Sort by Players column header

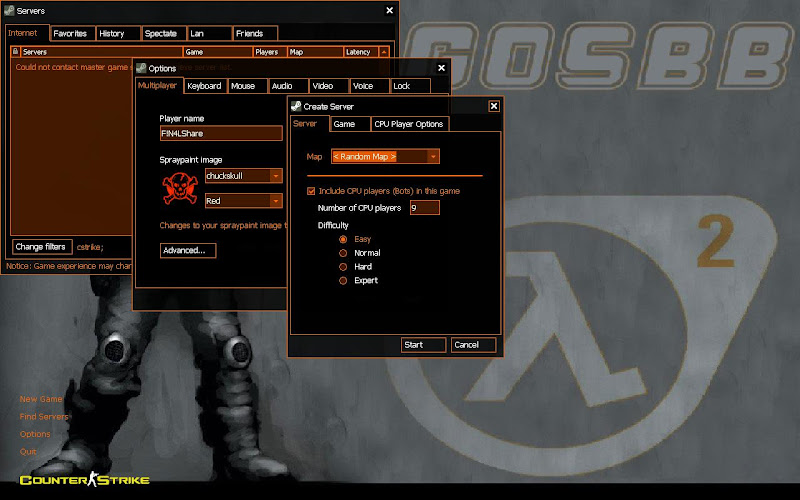(270, 52)
